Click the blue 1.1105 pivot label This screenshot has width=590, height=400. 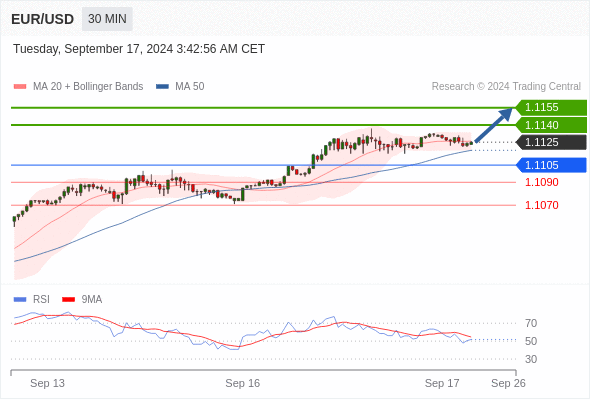pos(551,165)
